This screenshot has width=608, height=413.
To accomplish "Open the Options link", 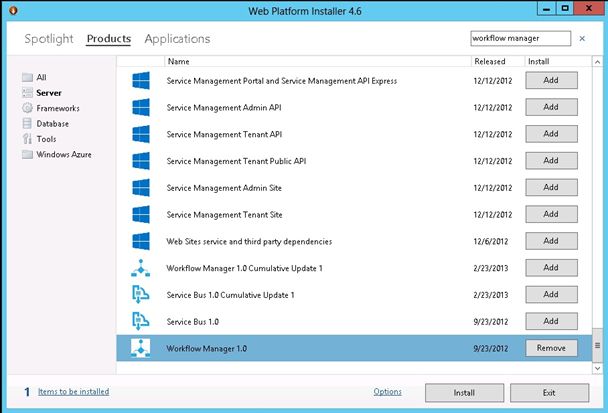I will [x=387, y=392].
